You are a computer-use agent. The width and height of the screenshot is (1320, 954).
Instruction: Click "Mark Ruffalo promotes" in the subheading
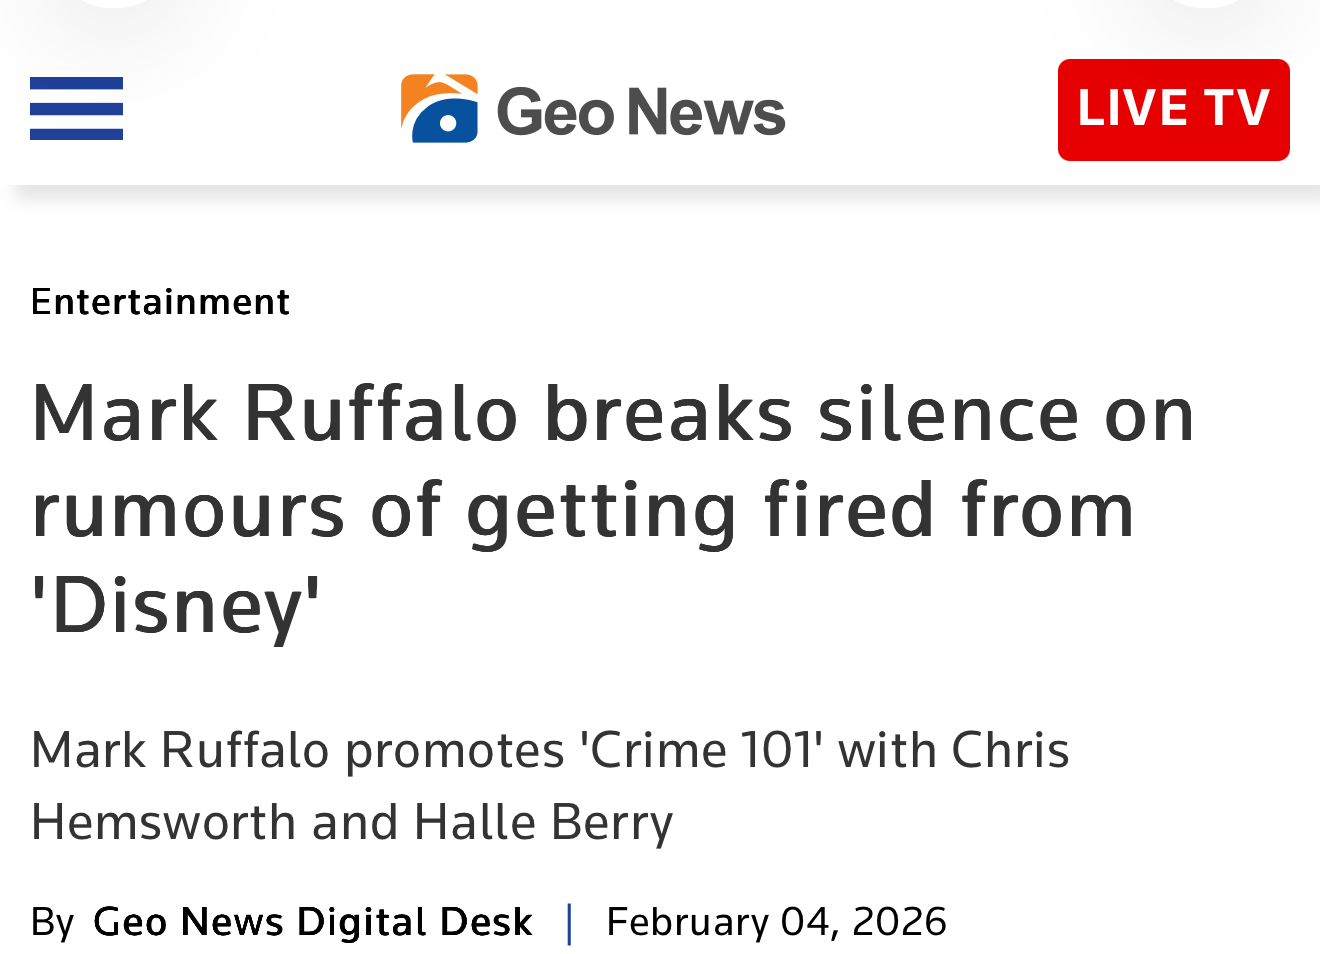[x=298, y=750]
